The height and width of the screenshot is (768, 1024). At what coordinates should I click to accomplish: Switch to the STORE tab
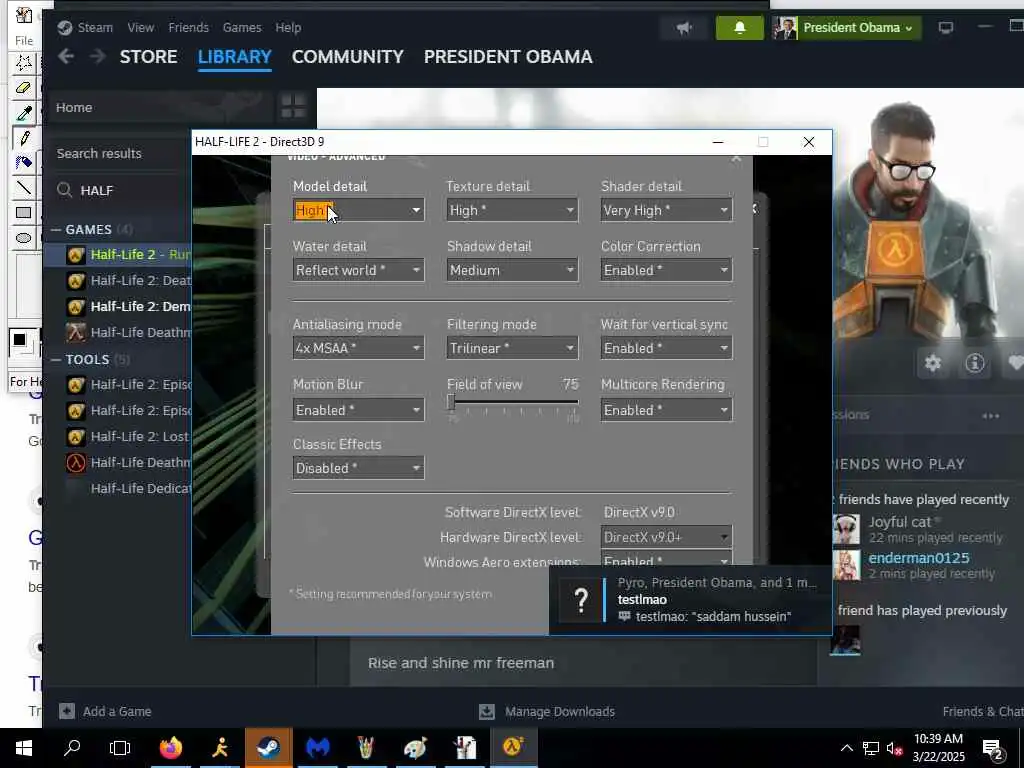(148, 57)
